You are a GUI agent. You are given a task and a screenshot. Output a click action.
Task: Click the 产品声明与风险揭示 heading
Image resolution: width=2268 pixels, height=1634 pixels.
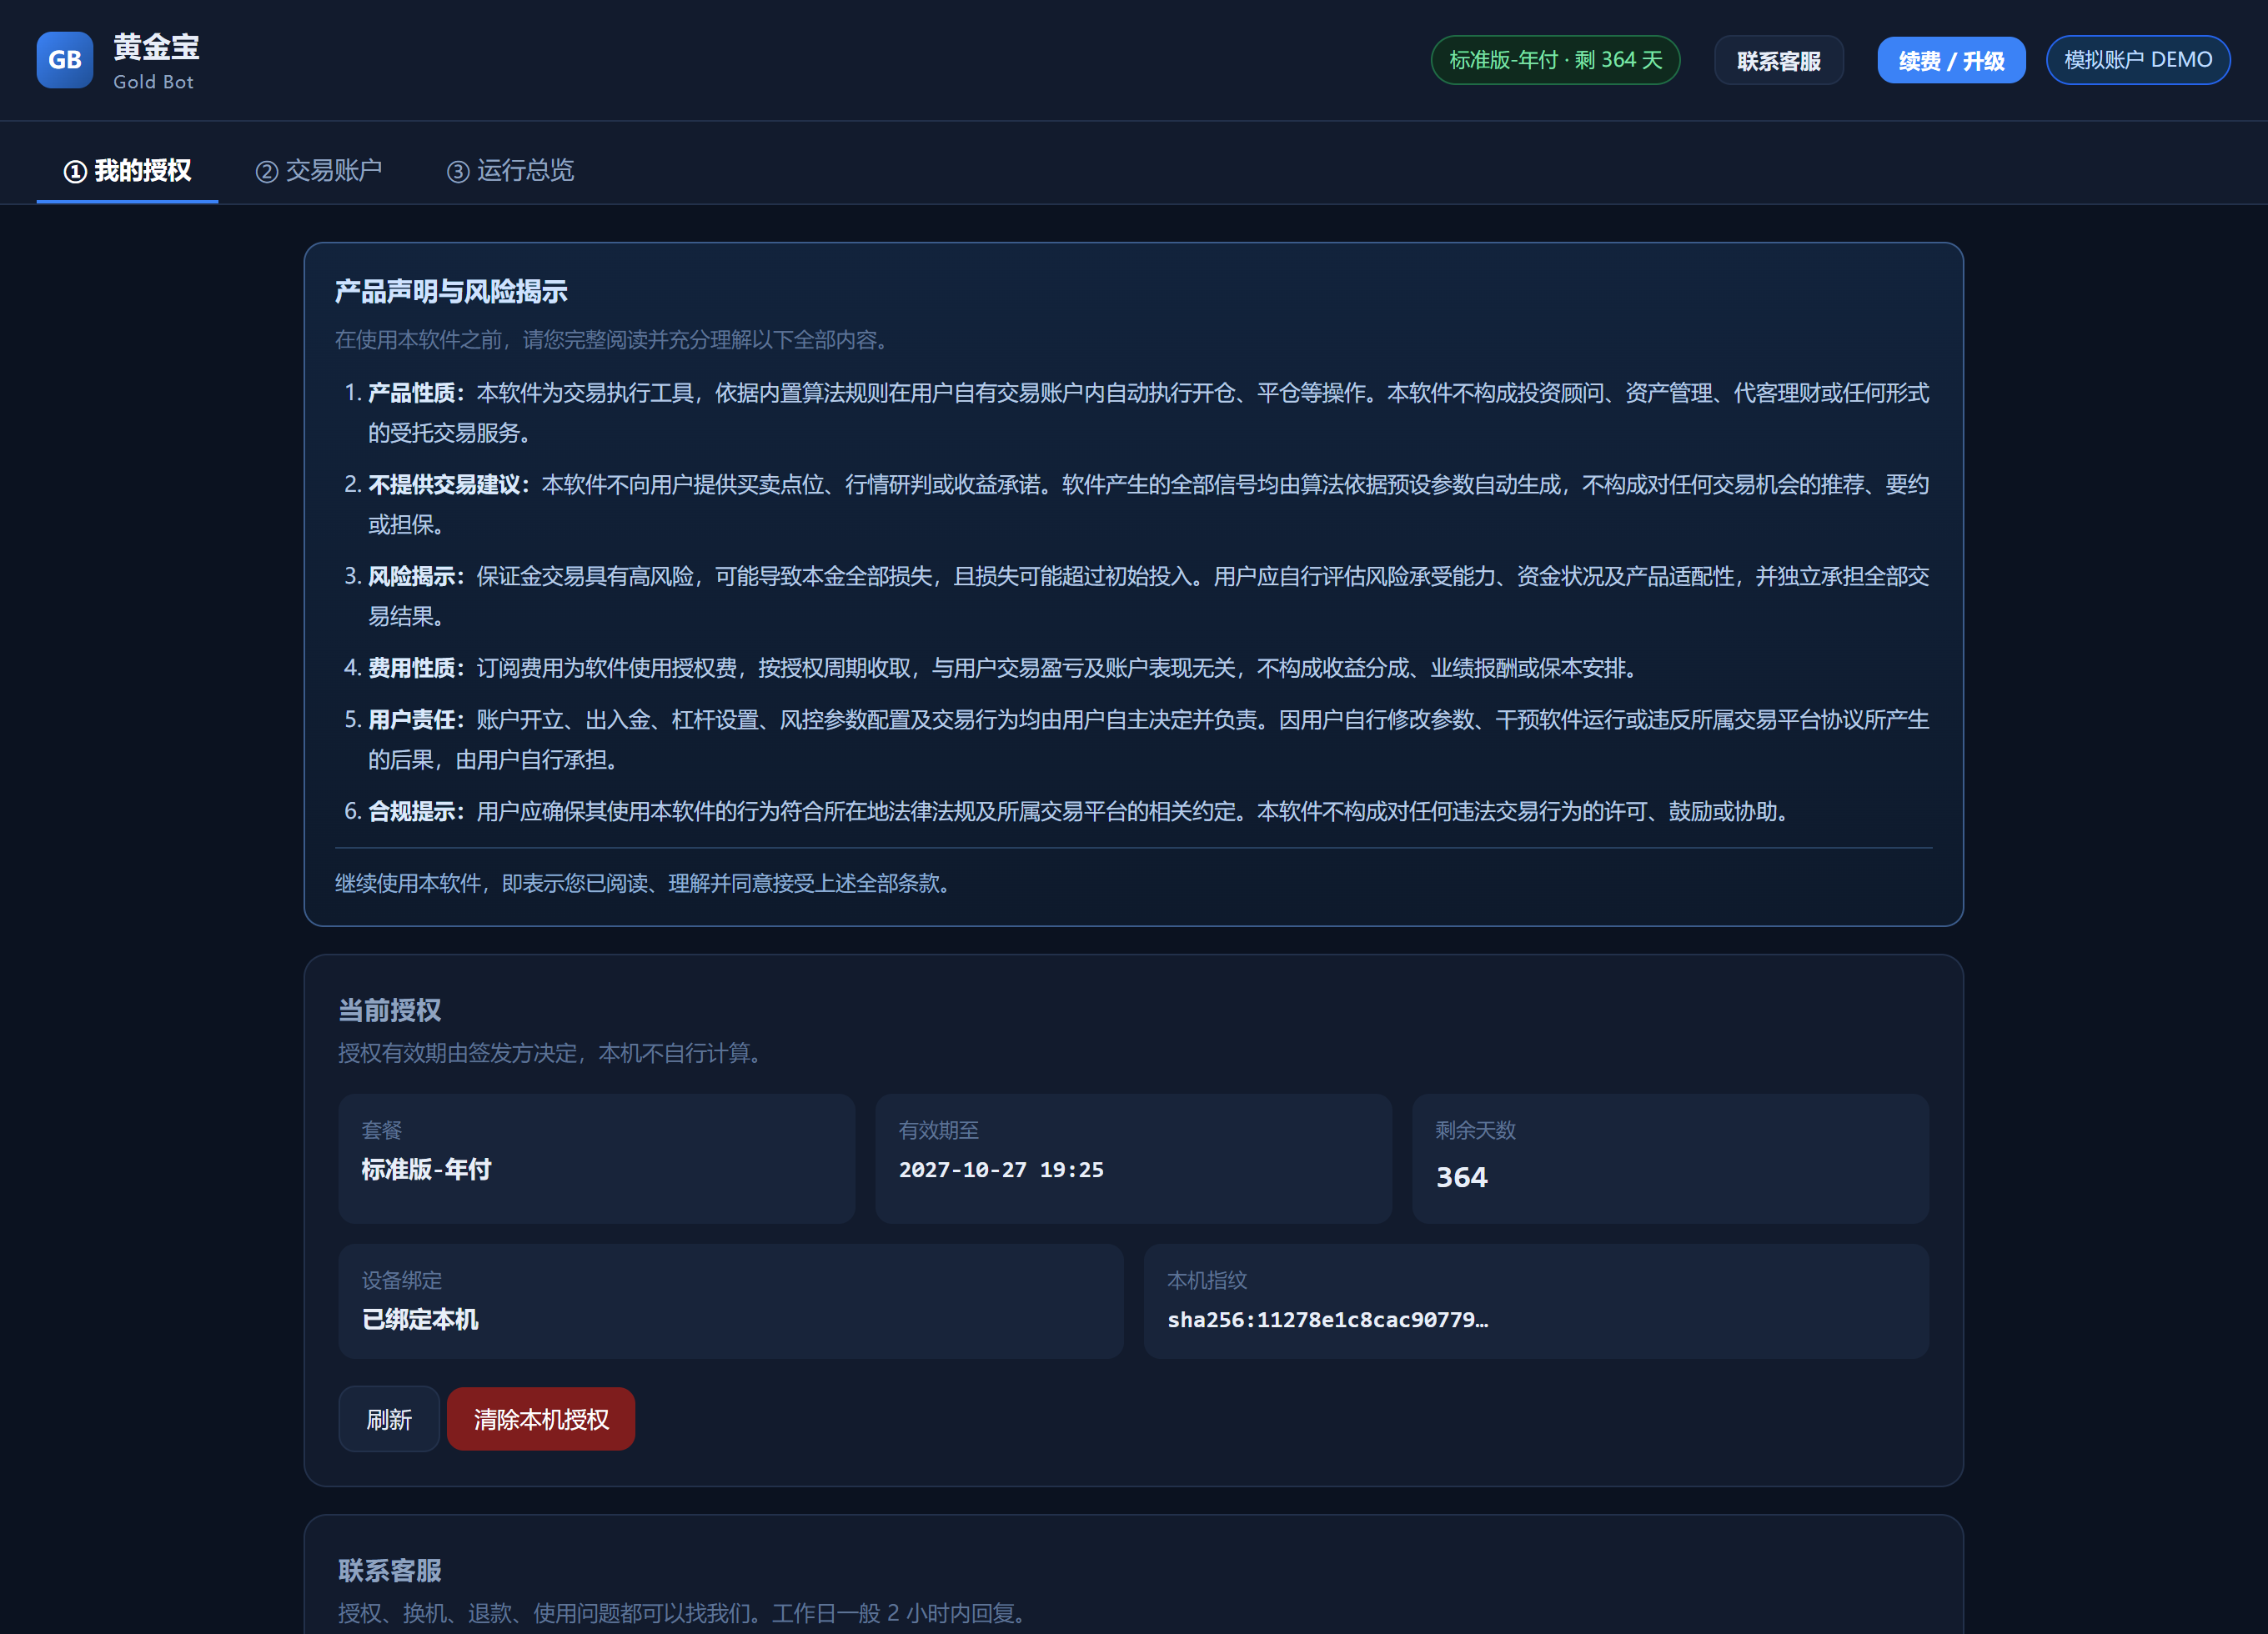[x=451, y=292]
